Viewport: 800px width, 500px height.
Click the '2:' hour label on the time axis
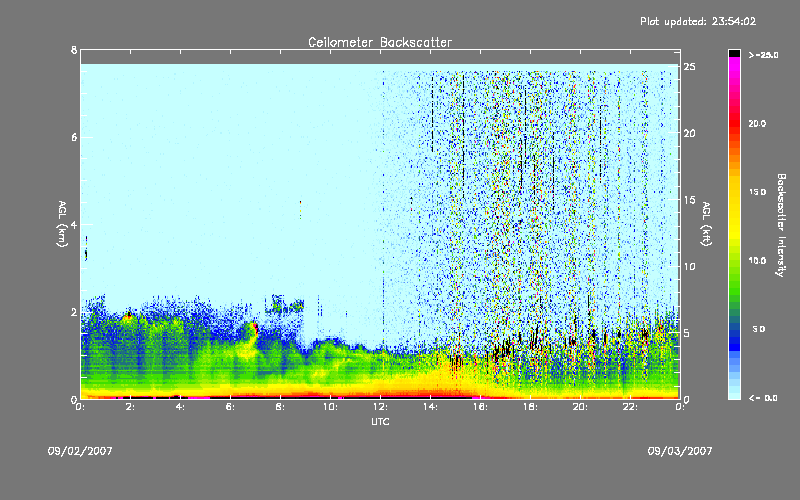click(130, 407)
